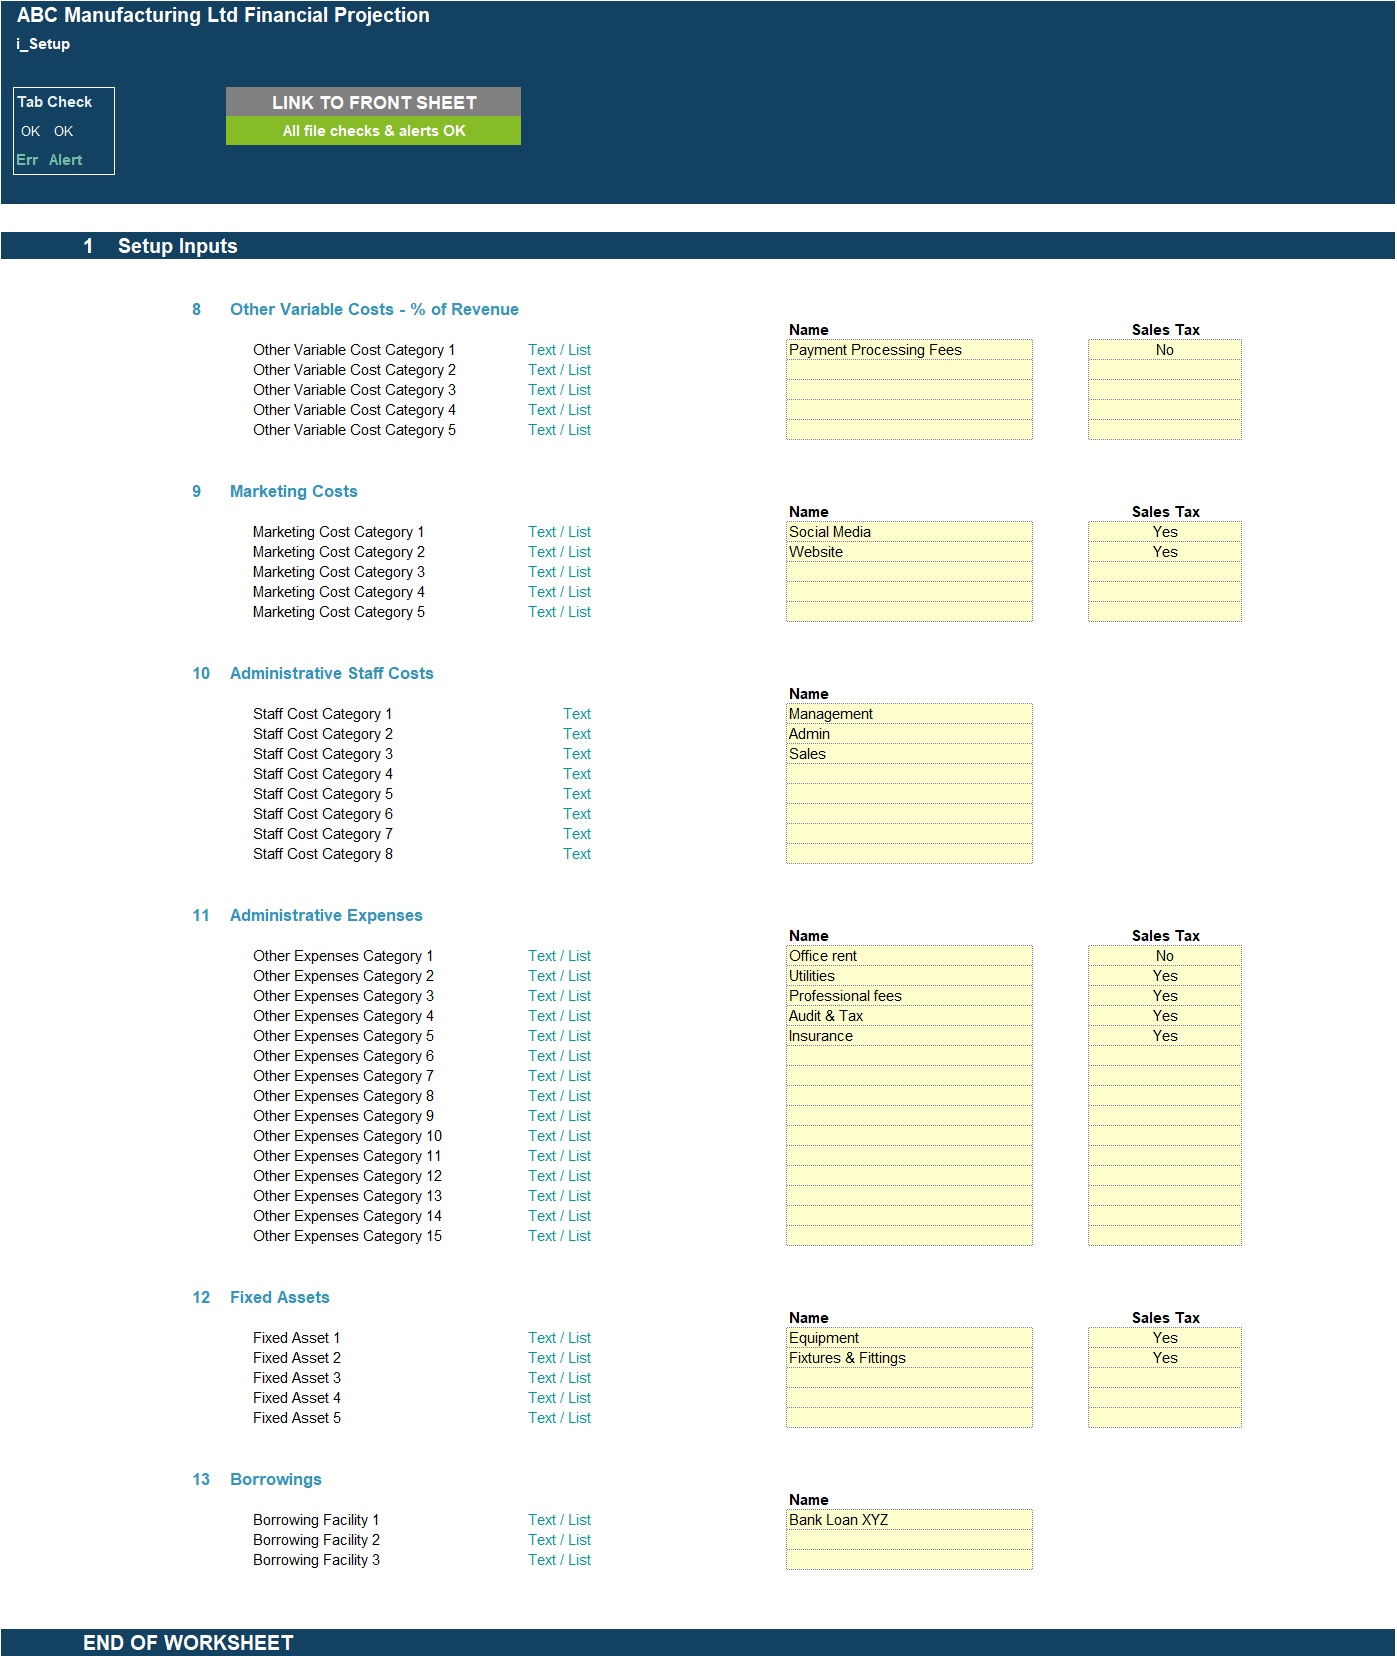Select the Name cell for Other Expenses Category 15
Image resolution: width=1397 pixels, height=1656 pixels.
click(x=909, y=1236)
